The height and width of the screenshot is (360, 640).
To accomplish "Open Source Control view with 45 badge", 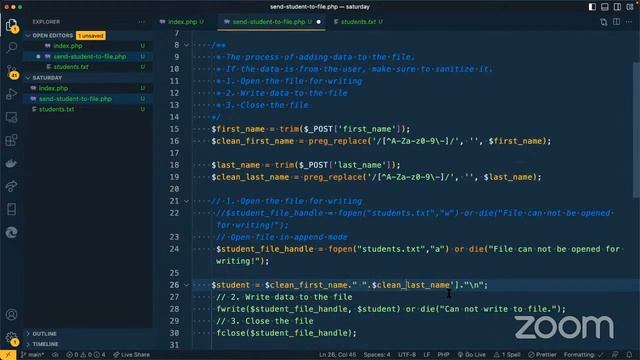I will tap(11, 71).
